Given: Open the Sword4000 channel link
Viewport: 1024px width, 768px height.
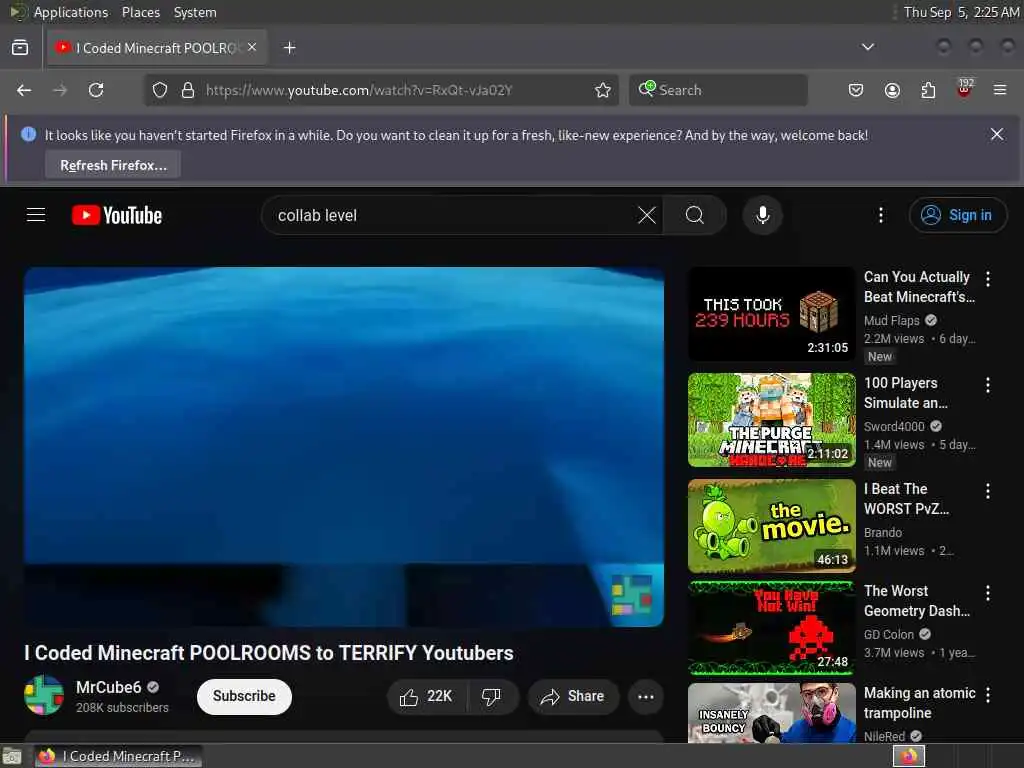Looking at the screenshot, I should [x=894, y=426].
